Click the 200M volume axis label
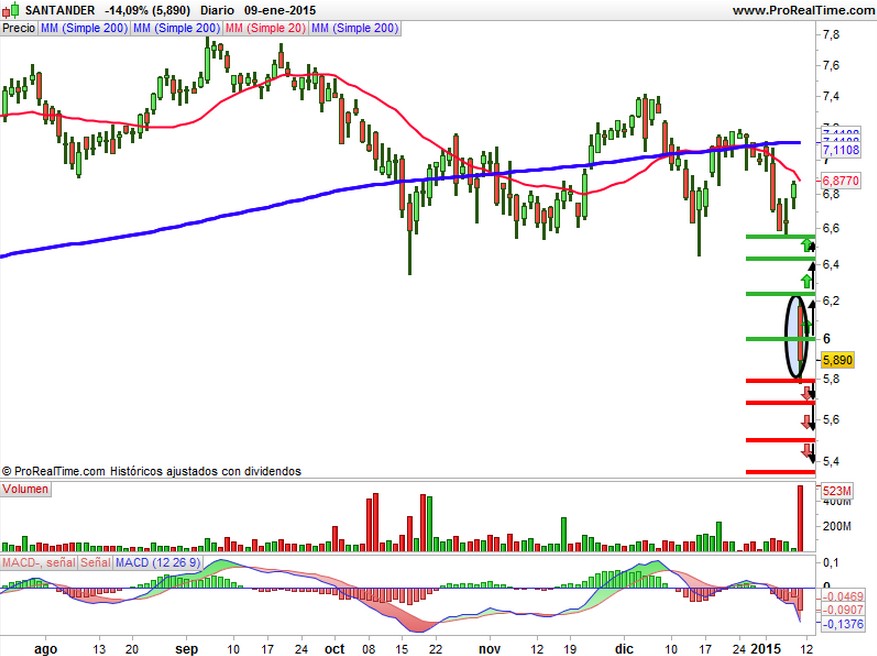 [837, 526]
